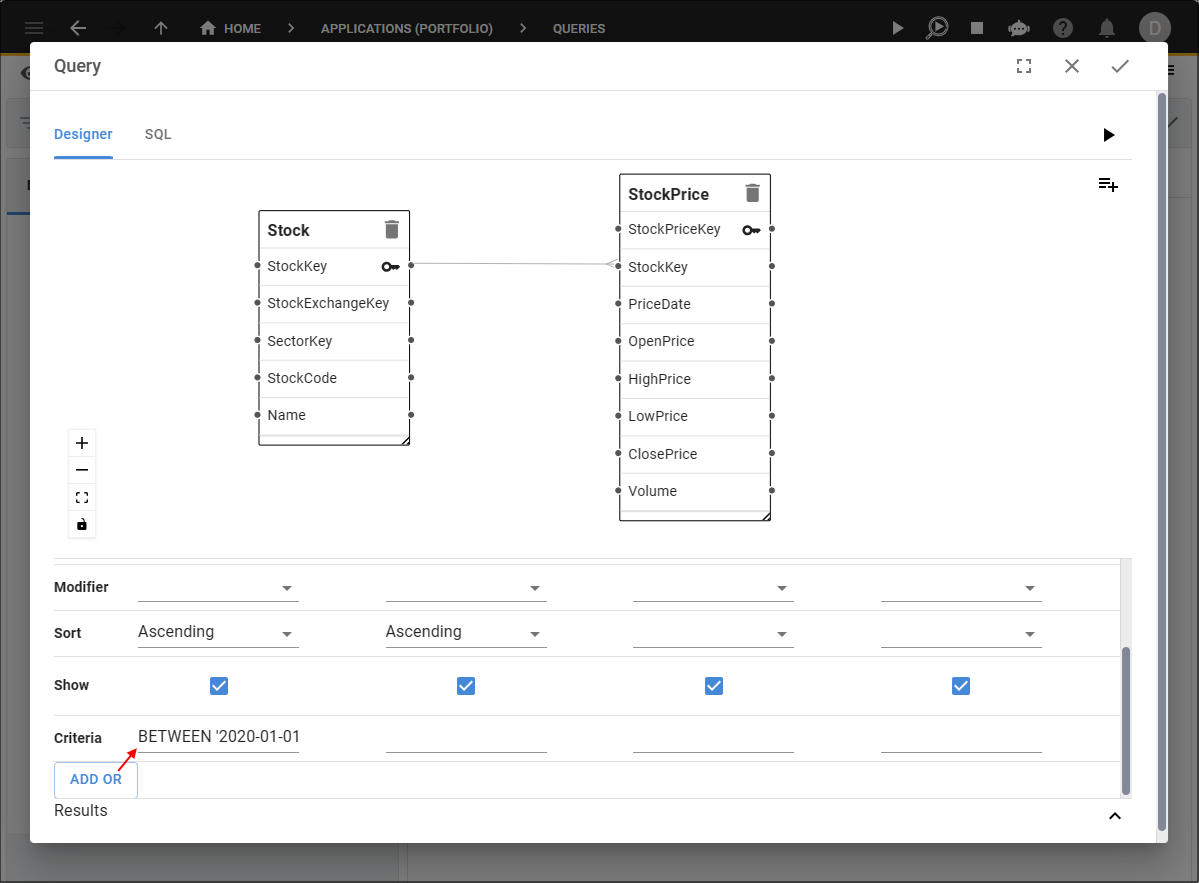
Task: Edit the BETWEEN '2020-01-01 criteria field
Action: click(x=218, y=737)
